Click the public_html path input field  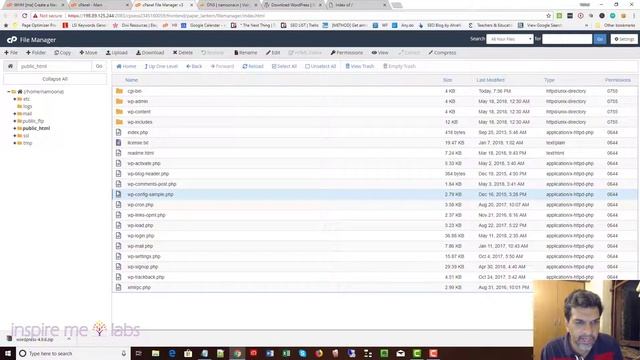tap(54, 66)
